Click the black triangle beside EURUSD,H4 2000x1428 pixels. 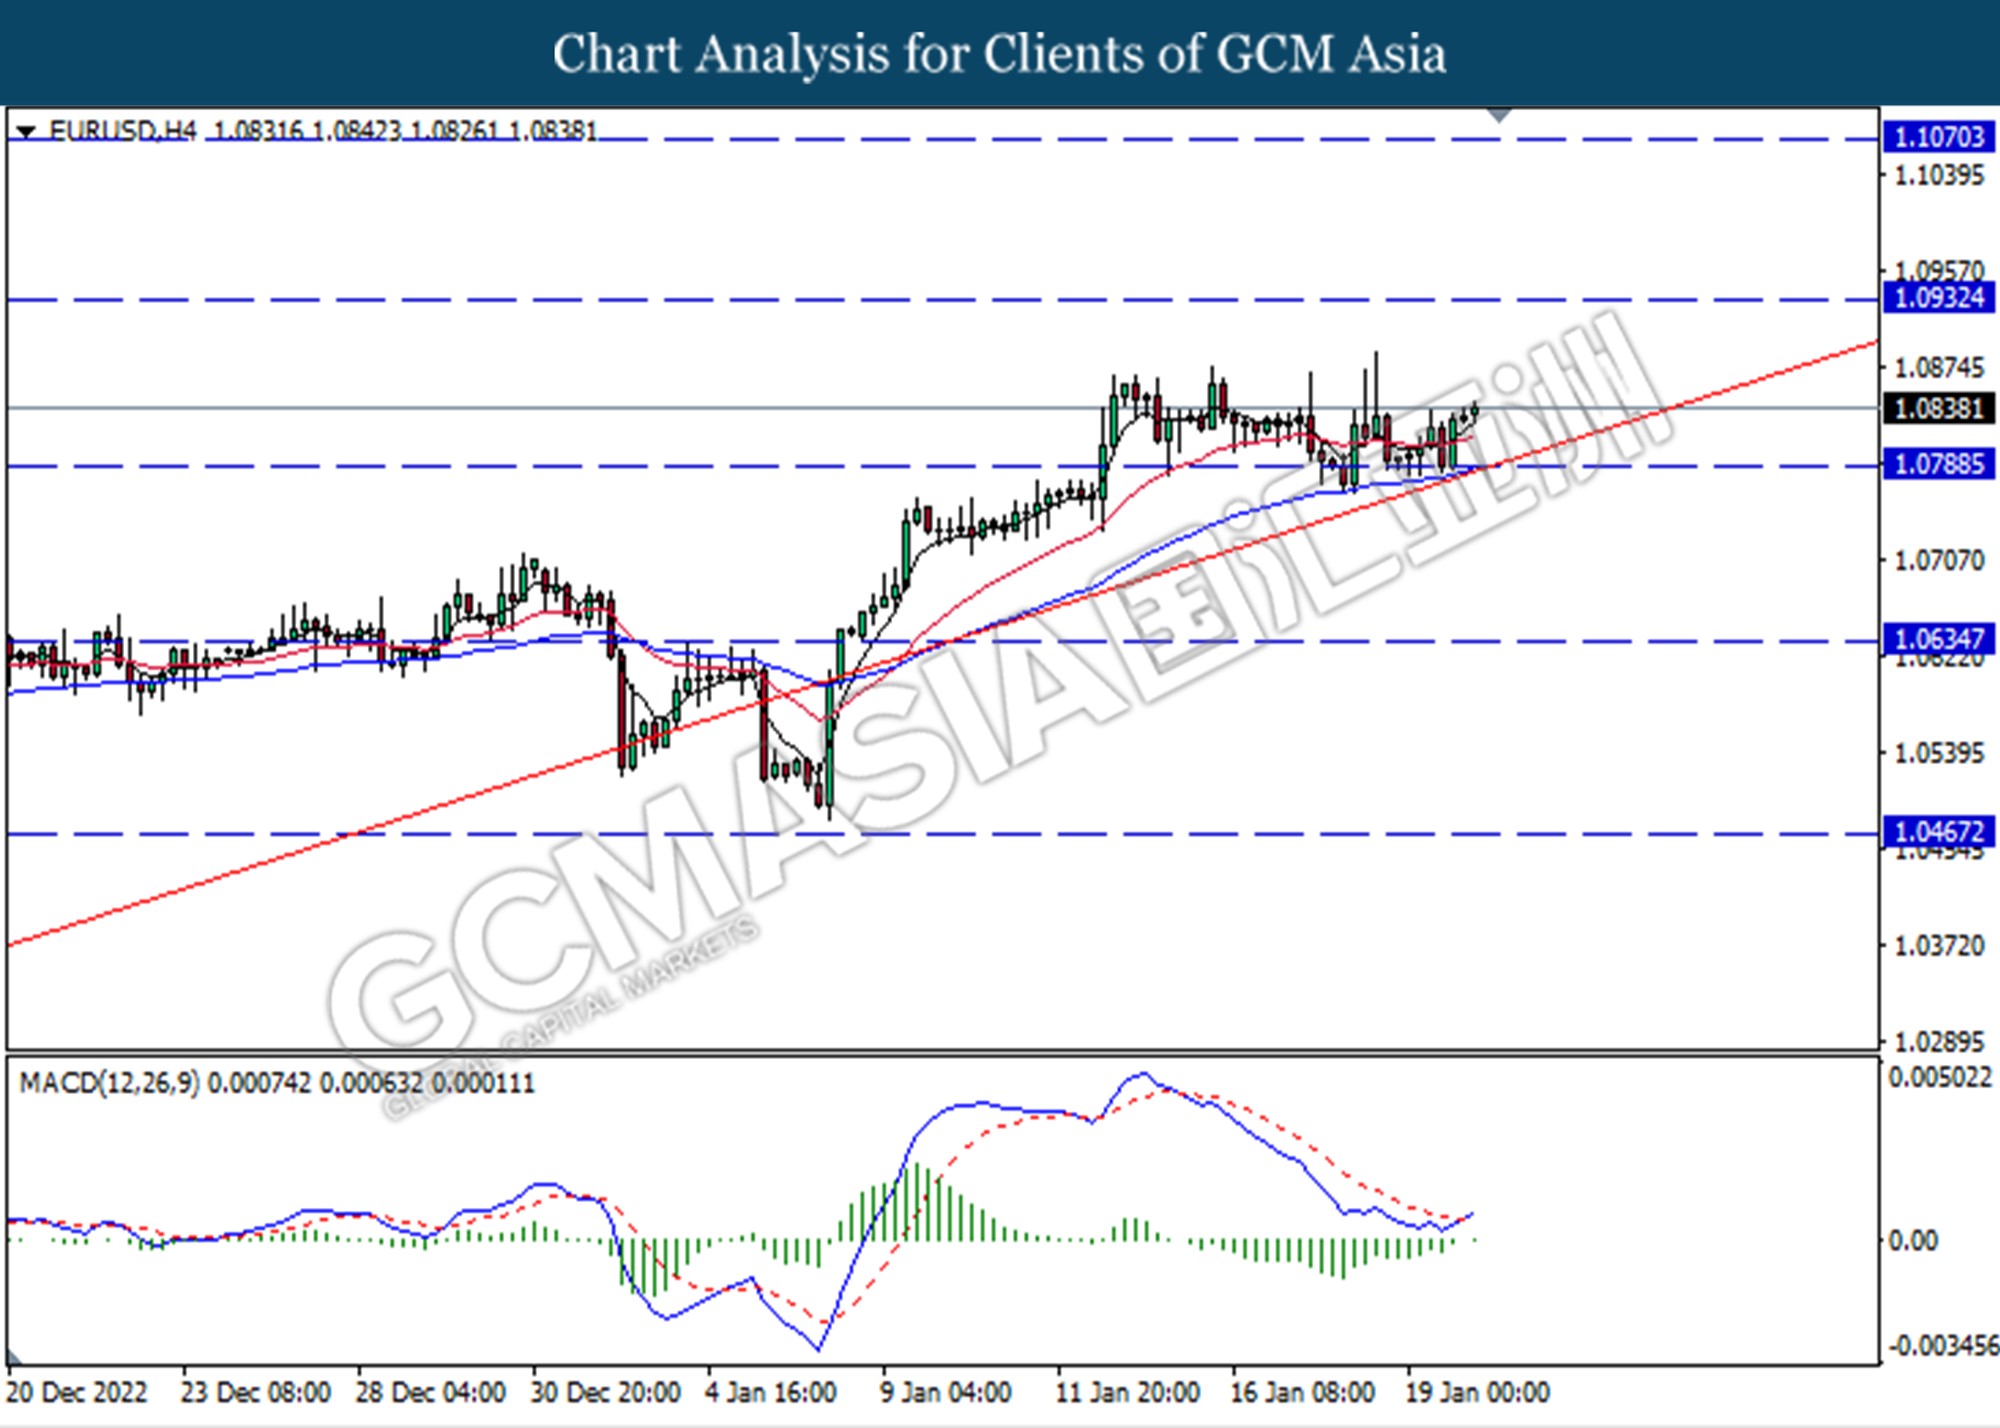[26, 131]
